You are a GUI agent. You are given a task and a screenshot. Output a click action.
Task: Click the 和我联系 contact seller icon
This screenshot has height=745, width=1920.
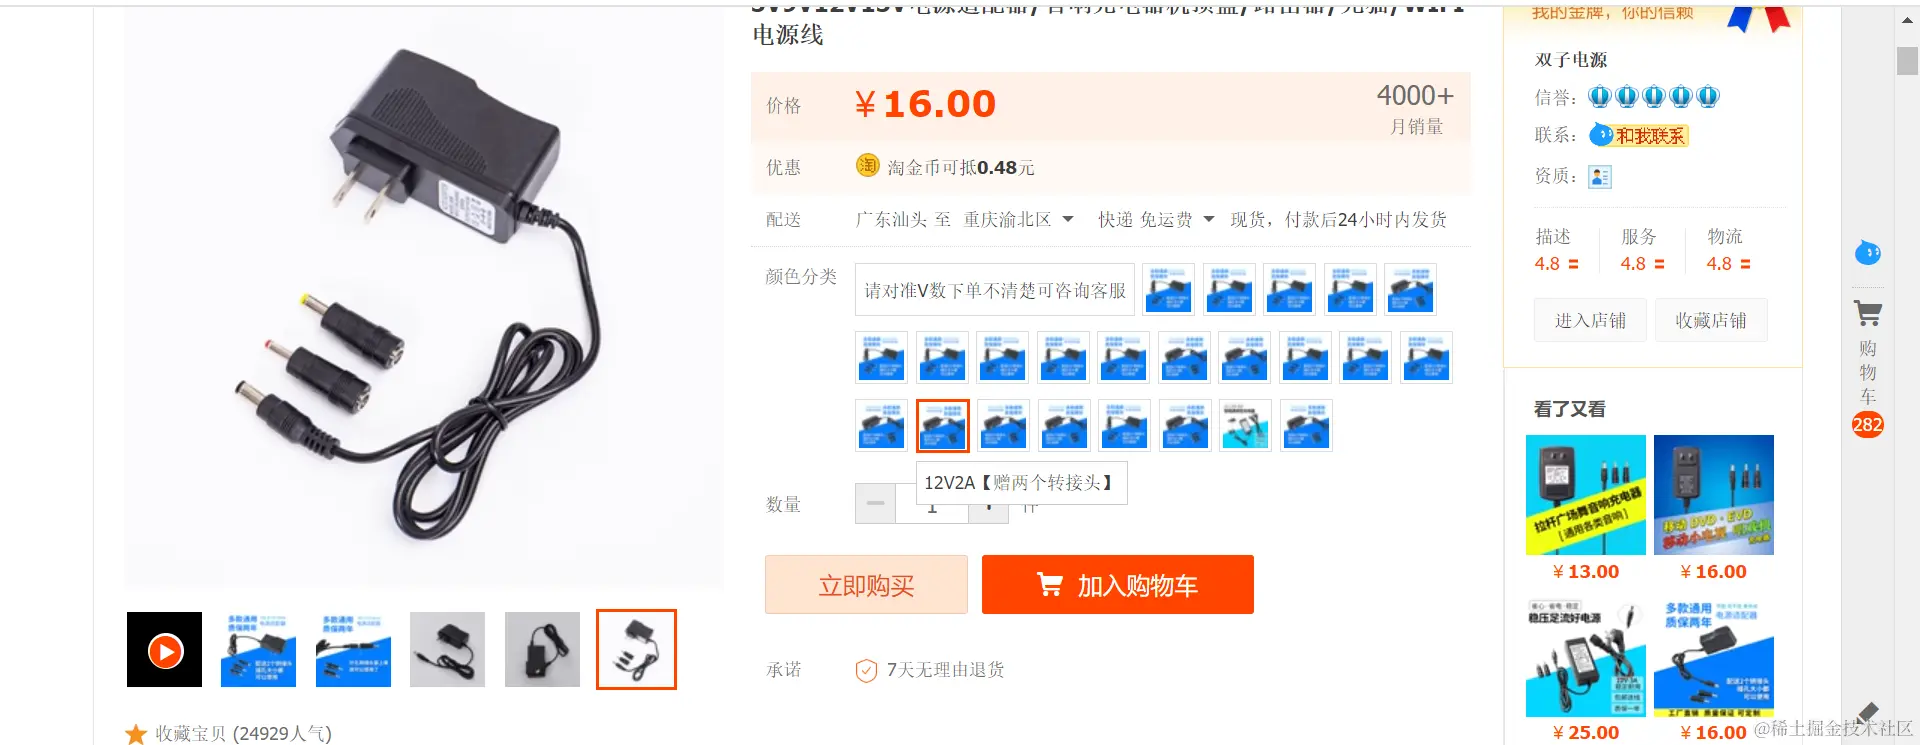pos(1638,135)
